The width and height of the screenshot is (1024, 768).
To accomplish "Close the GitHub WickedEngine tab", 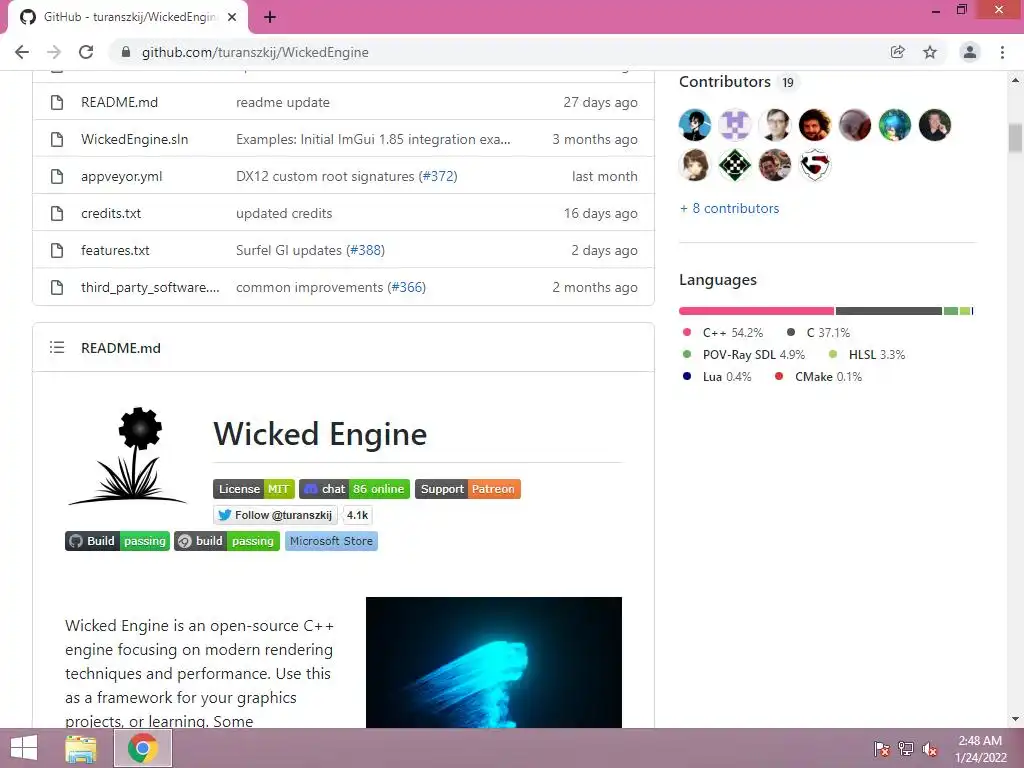I will point(232,18).
